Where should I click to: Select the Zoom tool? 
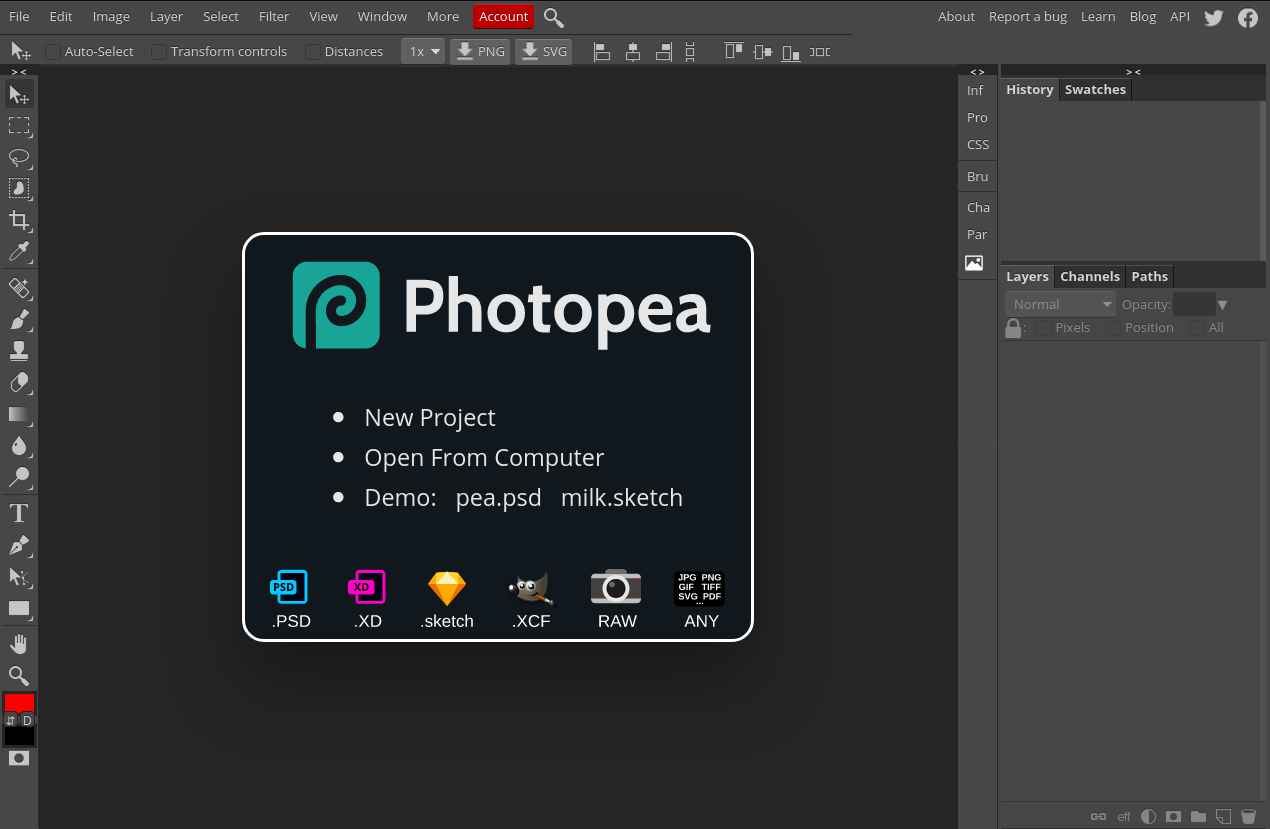19,676
